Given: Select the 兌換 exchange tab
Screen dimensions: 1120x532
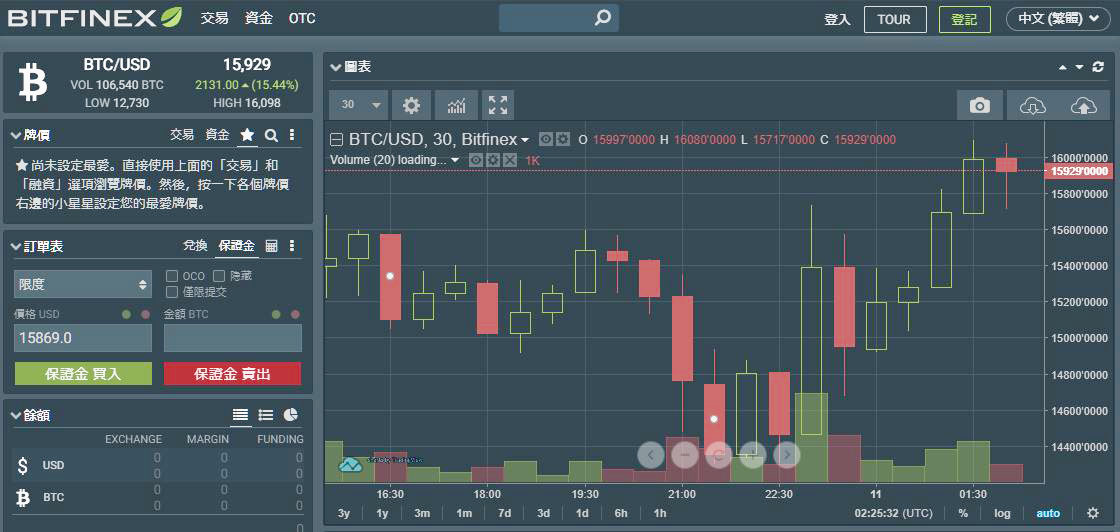Looking at the screenshot, I should [195, 246].
